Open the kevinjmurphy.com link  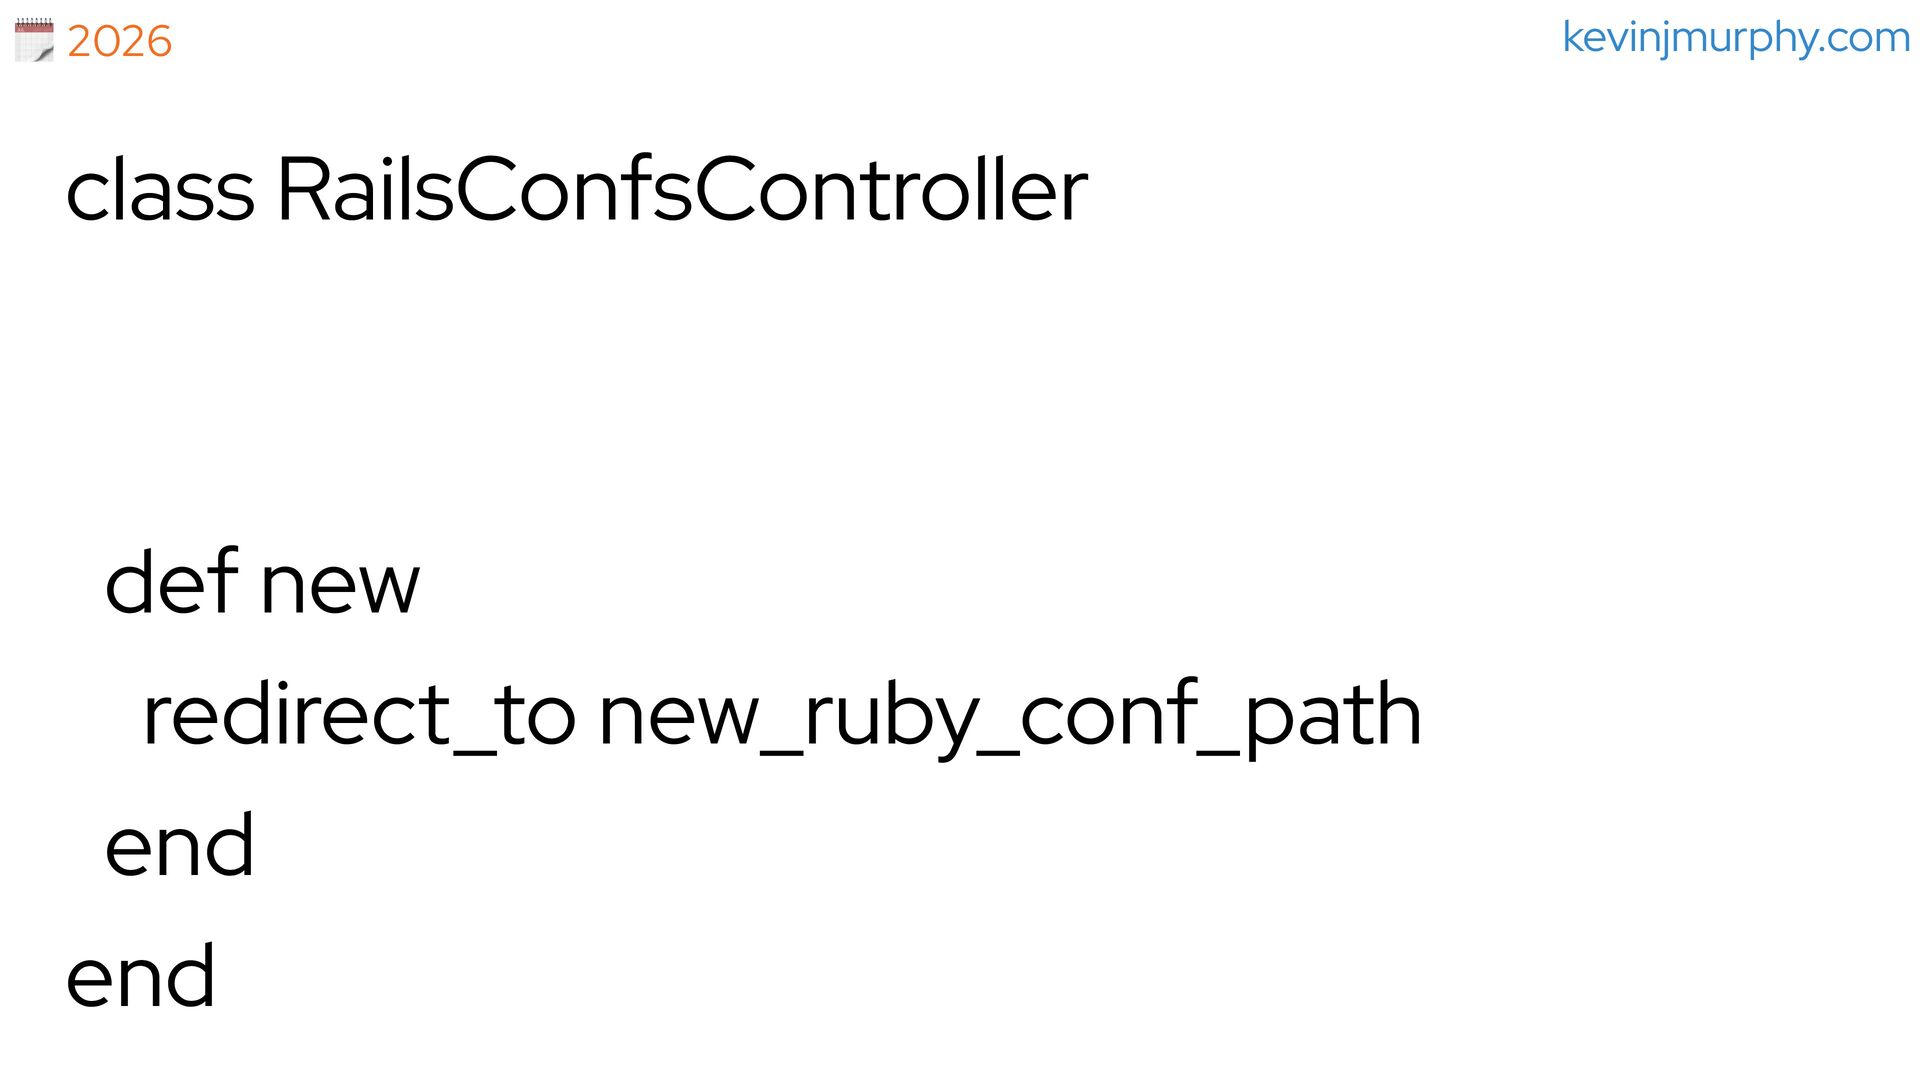pyautogui.click(x=1736, y=38)
